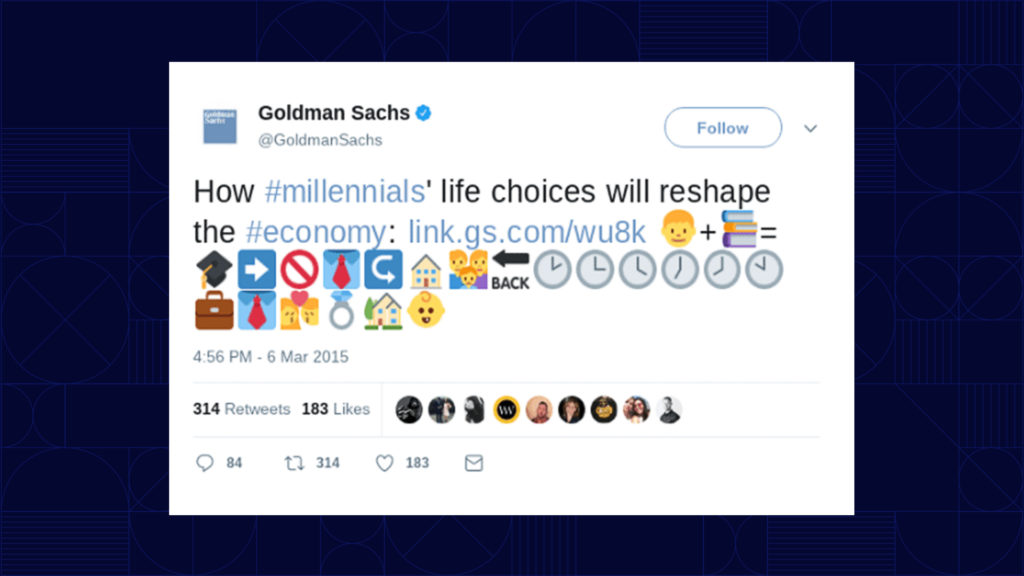Open the #economy hashtag link

316,232
